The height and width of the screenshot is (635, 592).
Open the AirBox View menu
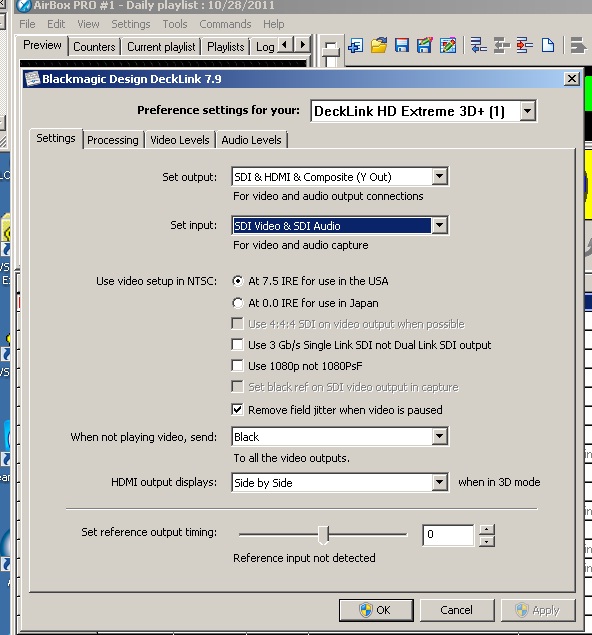(88, 24)
